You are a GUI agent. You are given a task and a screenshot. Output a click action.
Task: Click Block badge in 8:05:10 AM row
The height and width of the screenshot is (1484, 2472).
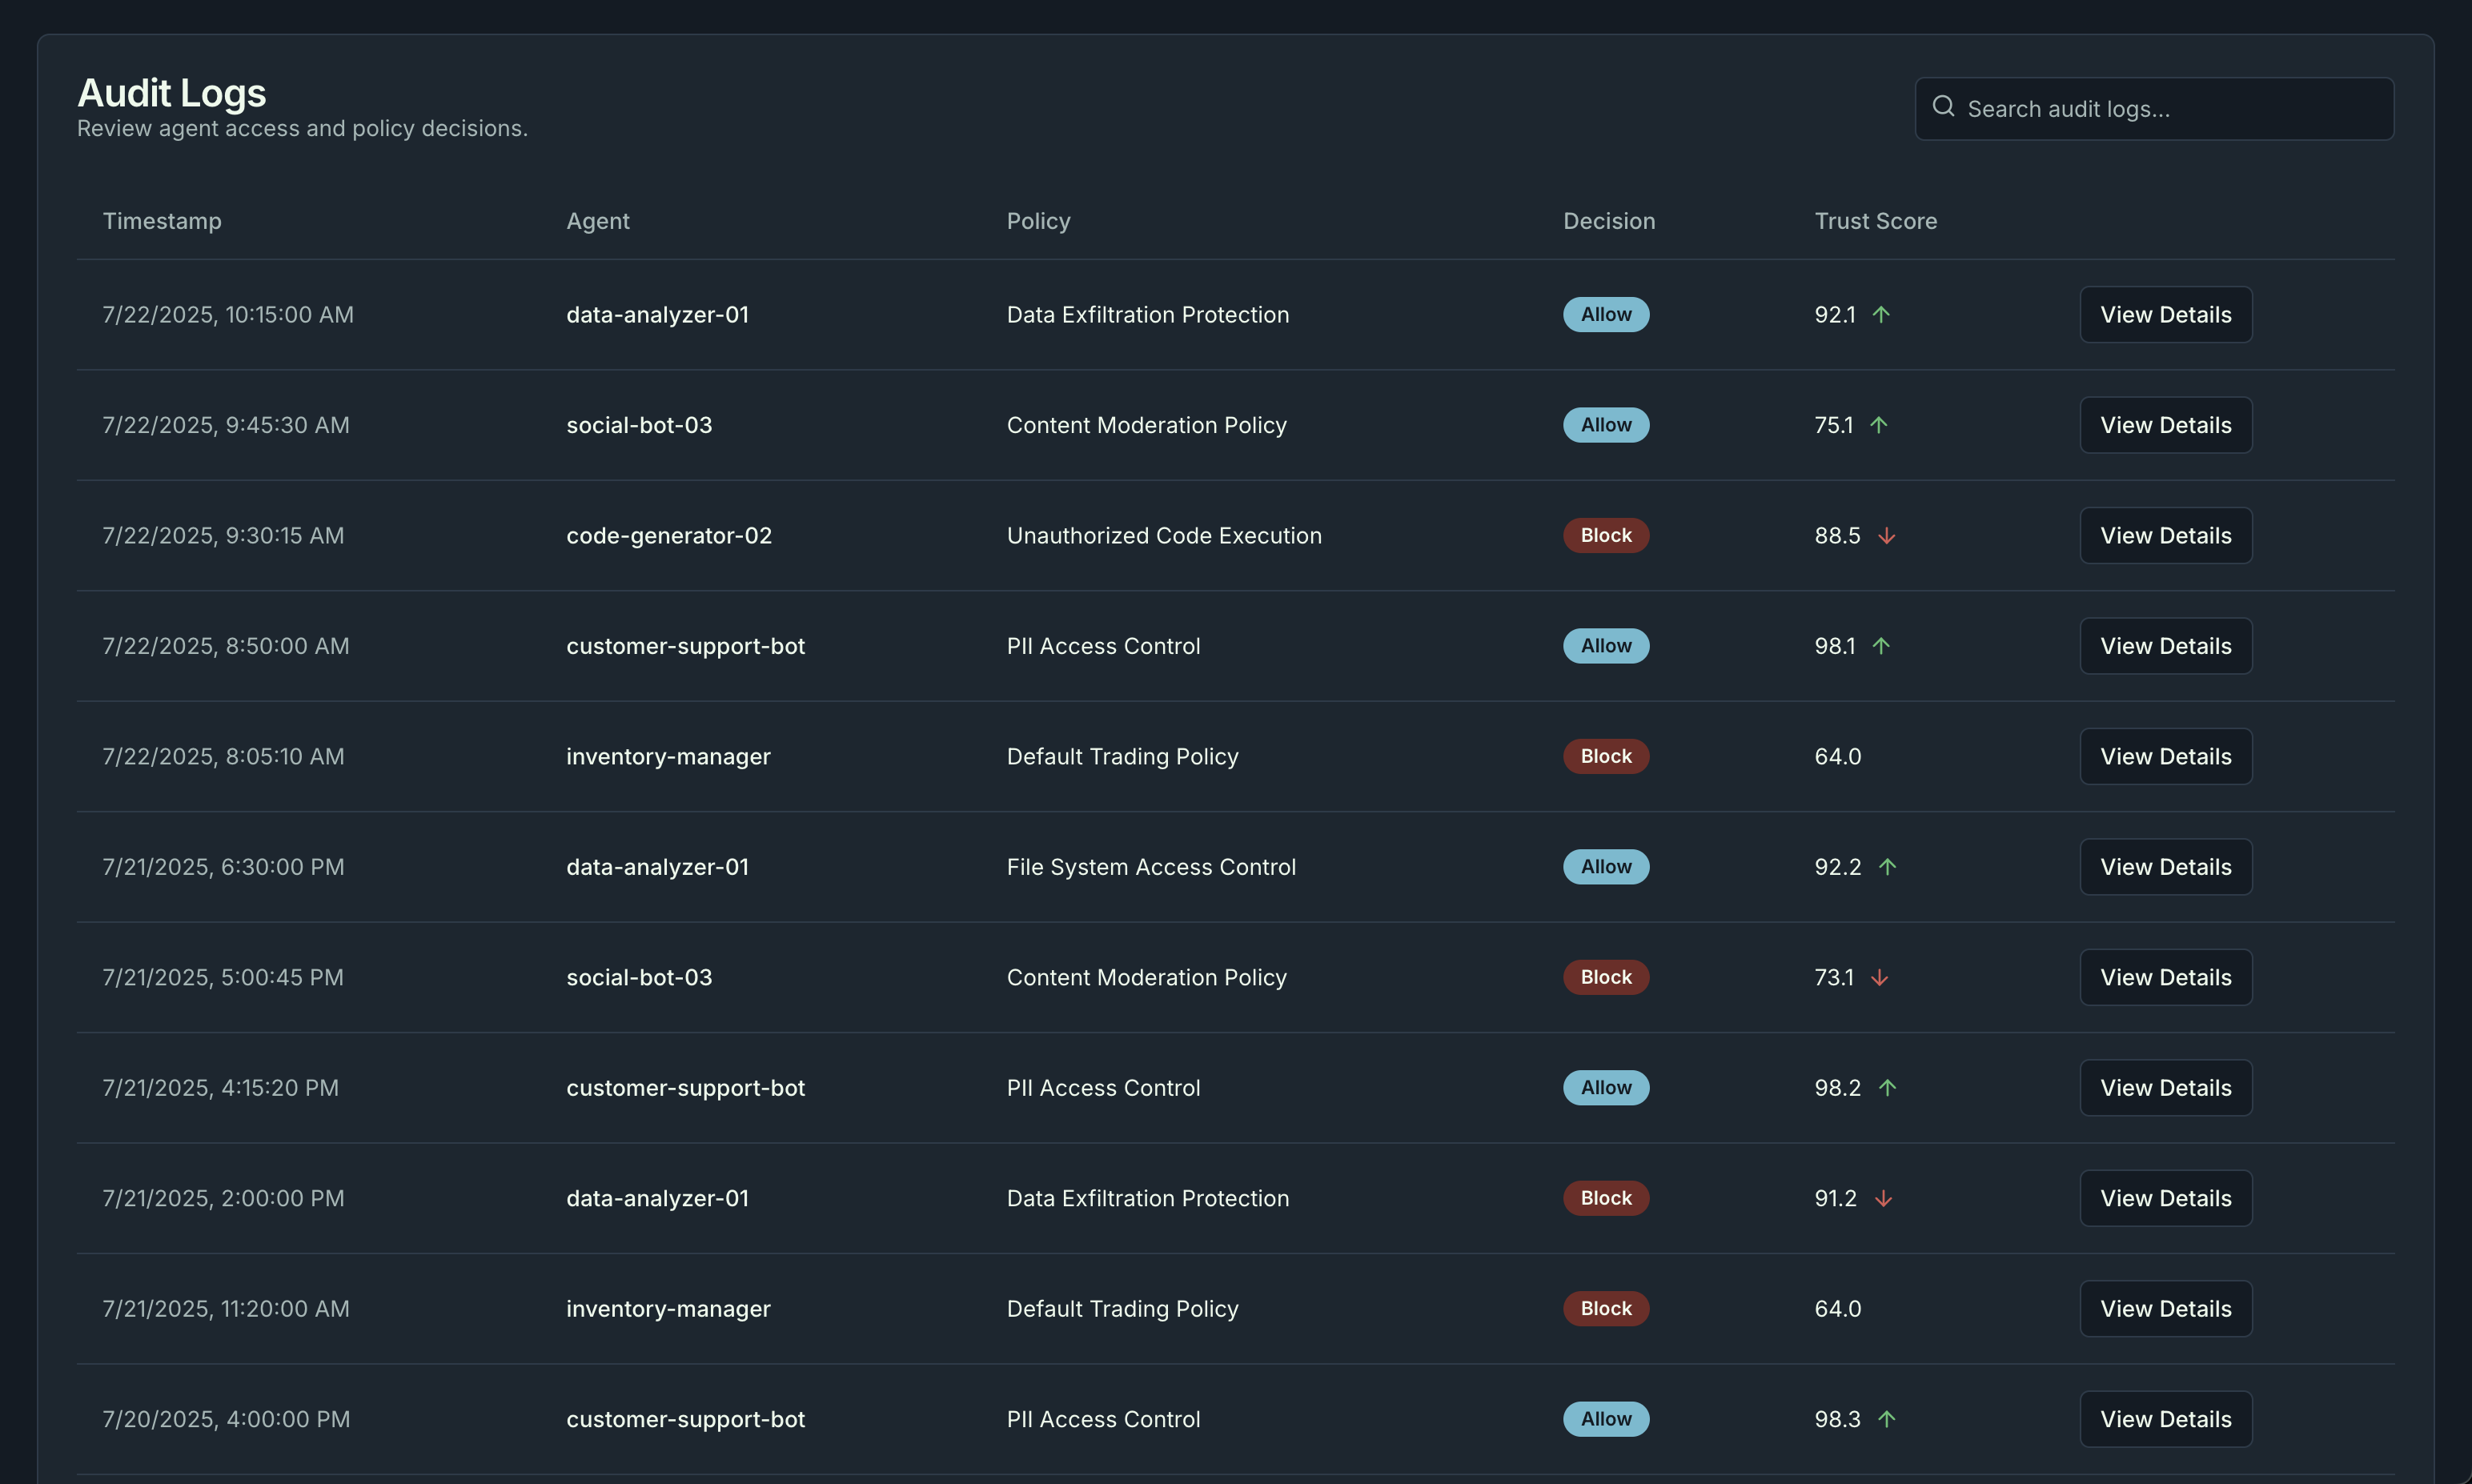pos(1606,757)
